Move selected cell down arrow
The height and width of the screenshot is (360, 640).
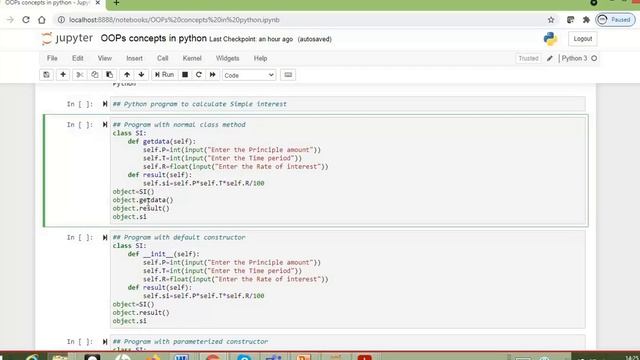(141, 75)
